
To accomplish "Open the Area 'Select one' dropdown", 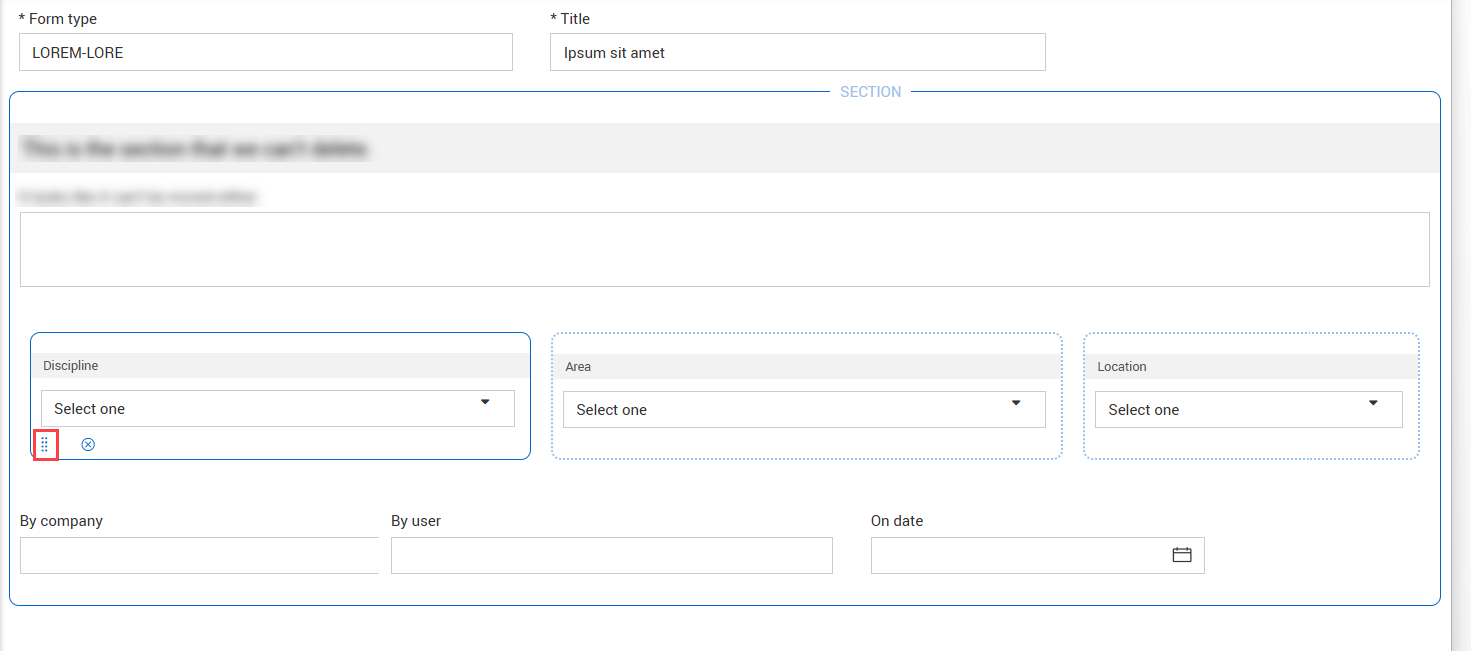I will click(803, 409).
